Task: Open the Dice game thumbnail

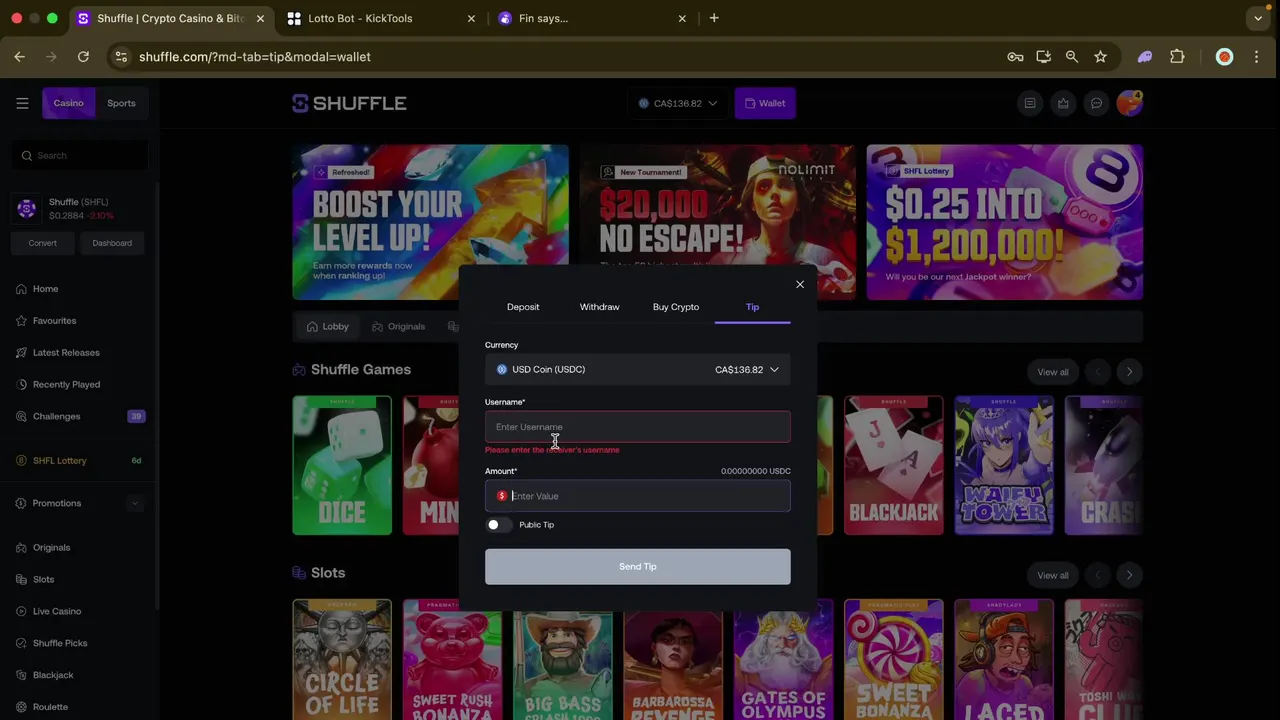Action: coord(342,465)
